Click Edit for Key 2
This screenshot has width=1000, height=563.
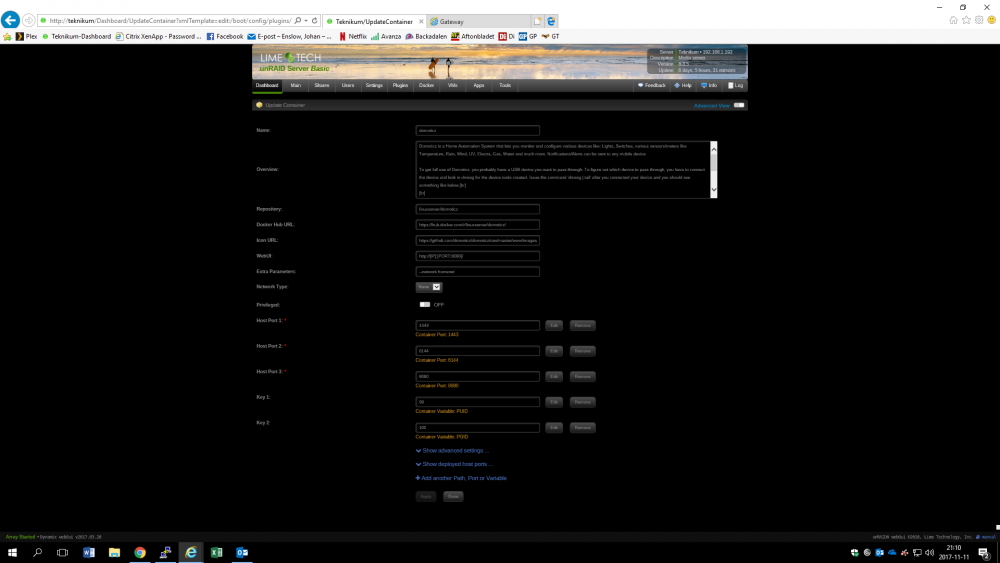pos(554,428)
